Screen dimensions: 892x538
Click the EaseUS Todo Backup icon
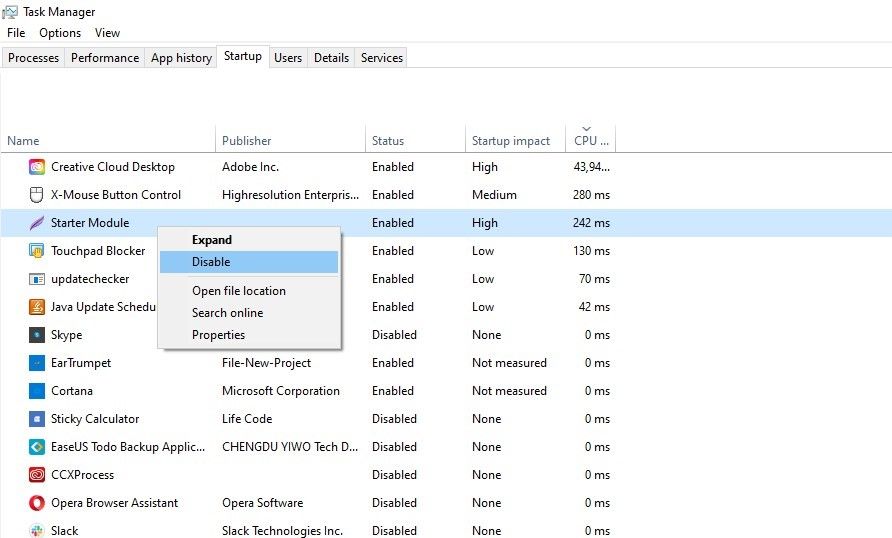37,447
